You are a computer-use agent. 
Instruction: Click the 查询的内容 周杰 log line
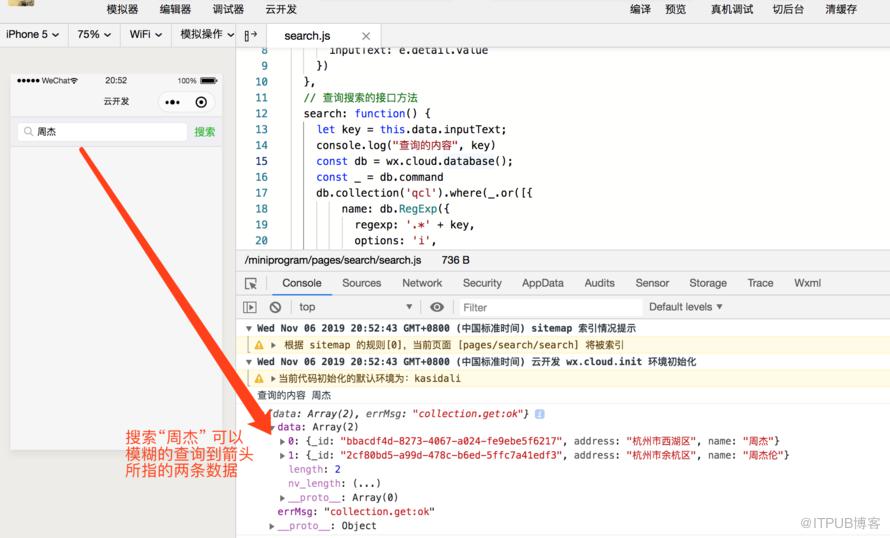pyautogui.click(x=294, y=395)
